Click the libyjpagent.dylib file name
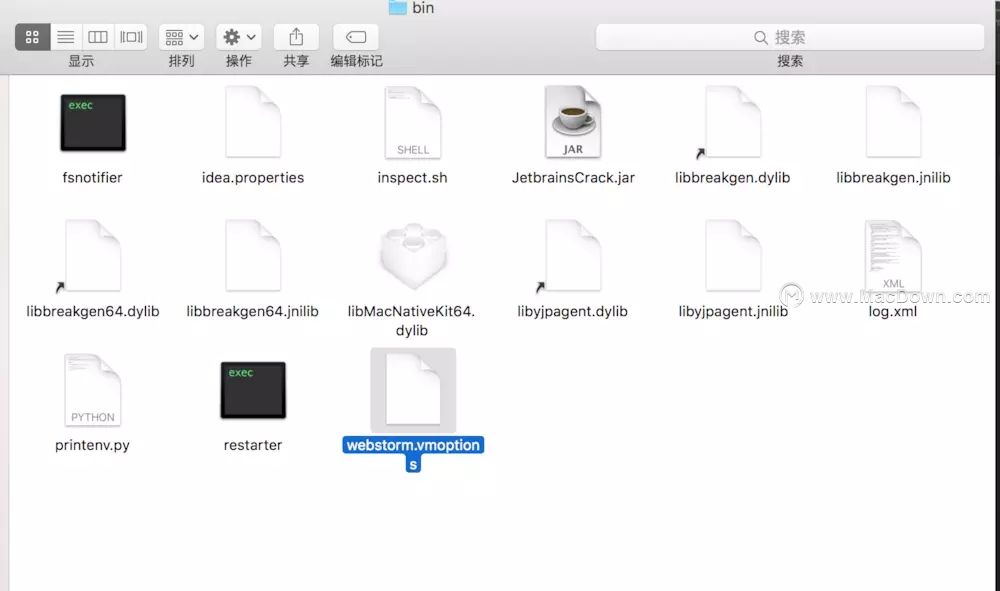This screenshot has width=1000, height=591. 573,312
